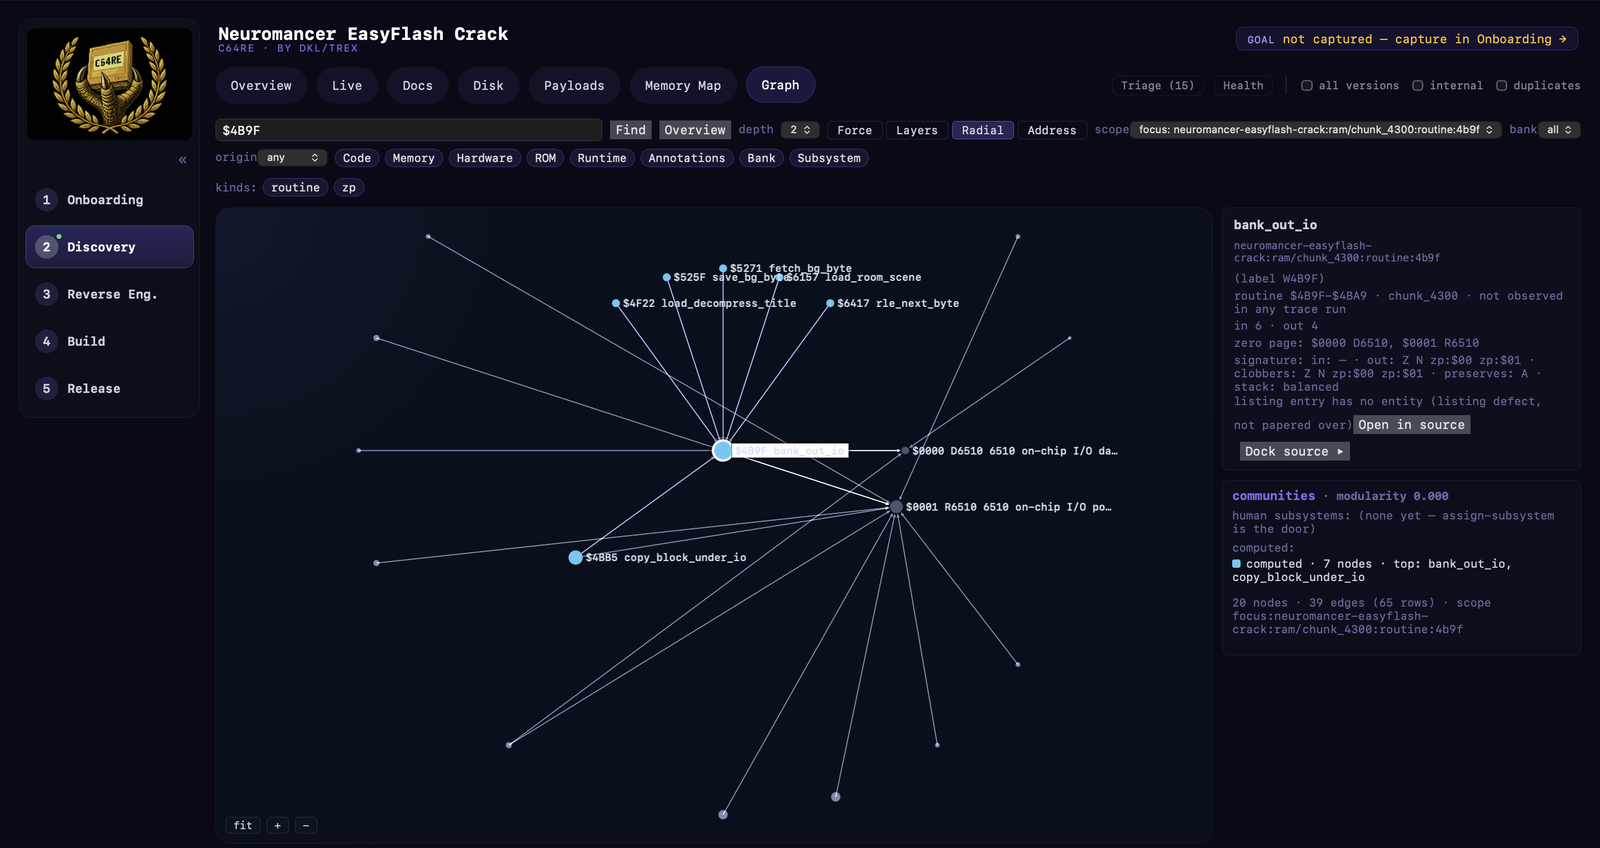
Task: Toggle the Radial layout mode
Action: 982,130
